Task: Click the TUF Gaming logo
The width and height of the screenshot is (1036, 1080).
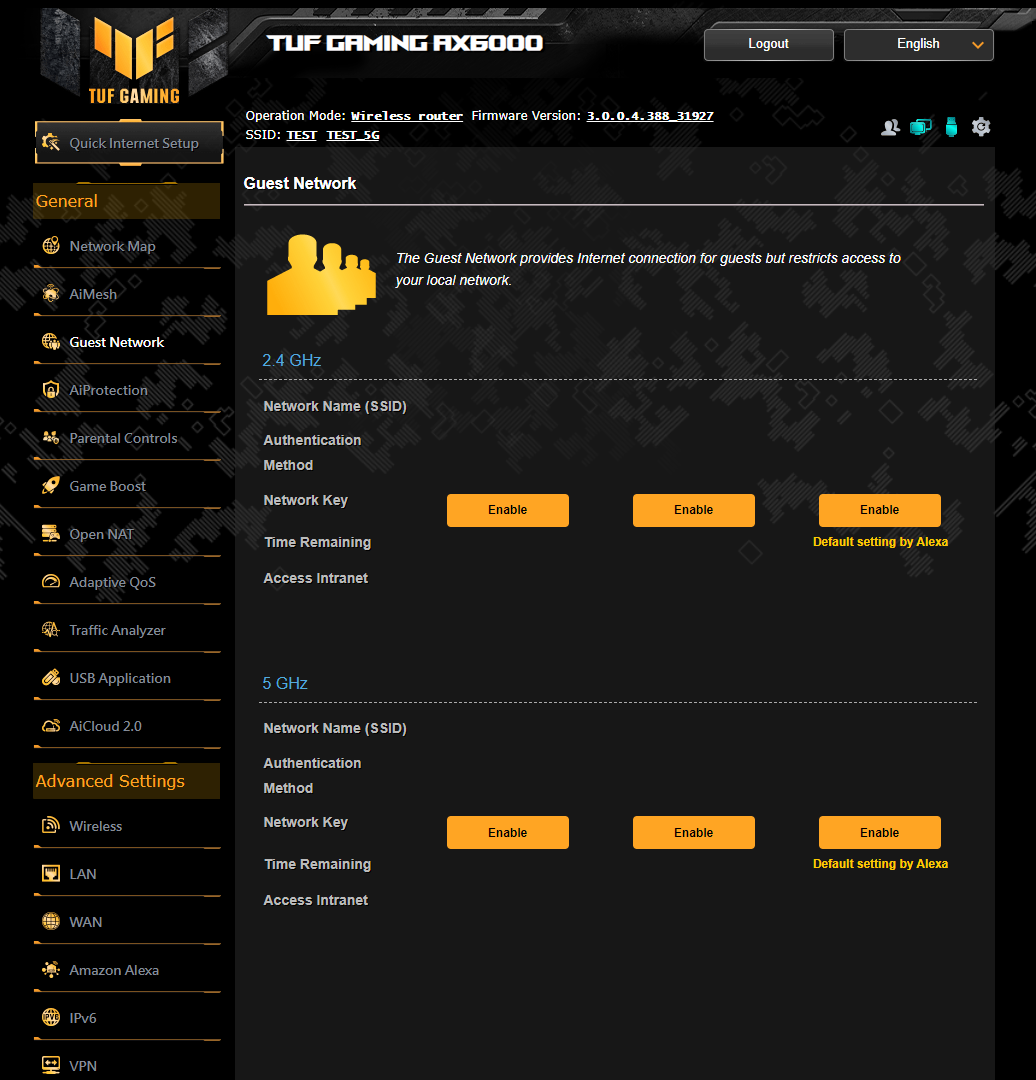Action: coord(134,60)
